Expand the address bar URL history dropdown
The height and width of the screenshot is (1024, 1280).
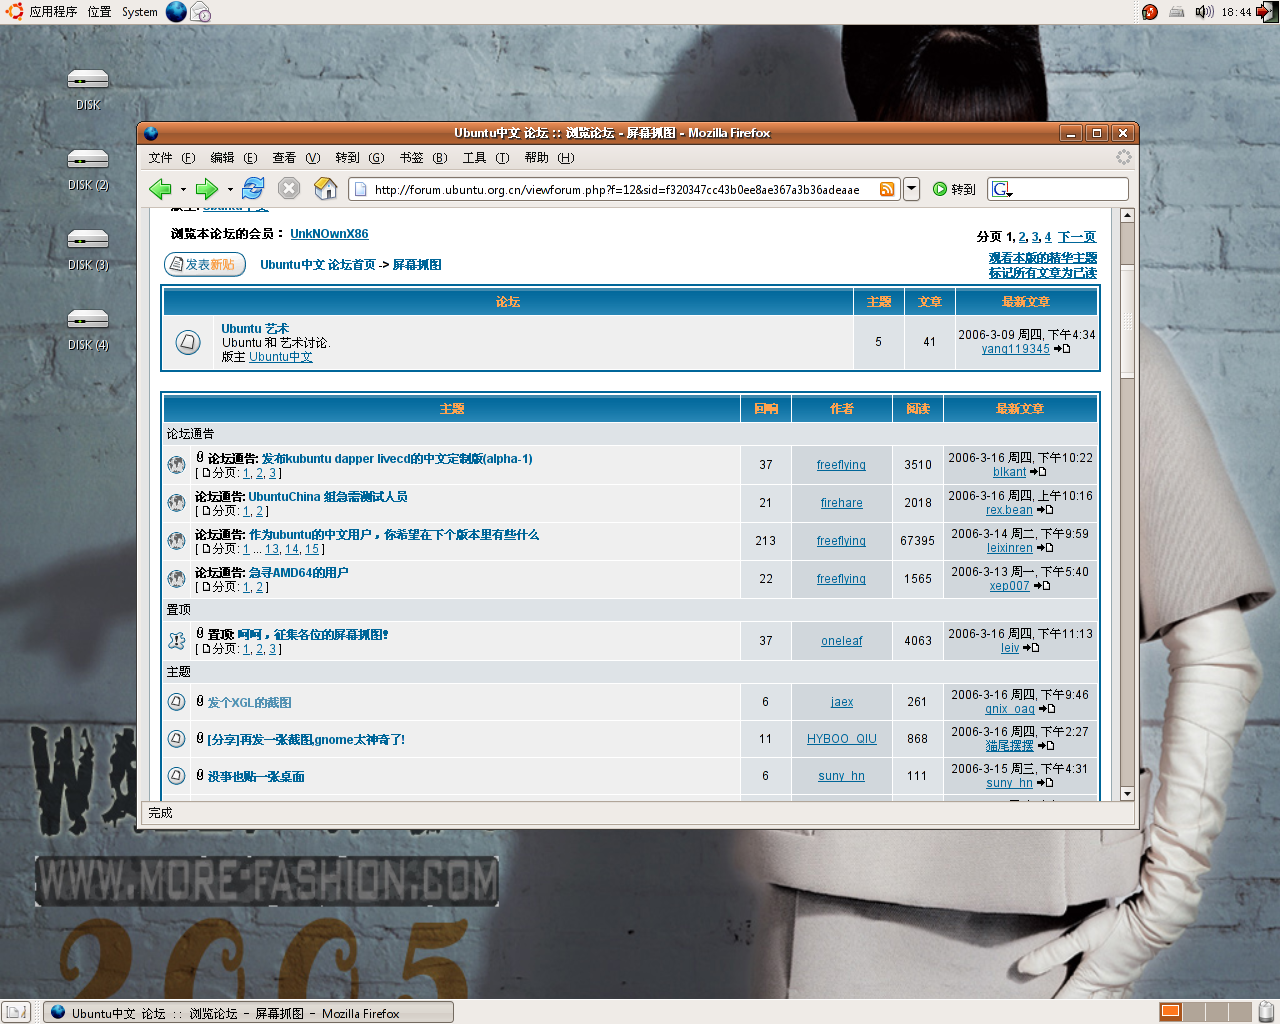(911, 189)
